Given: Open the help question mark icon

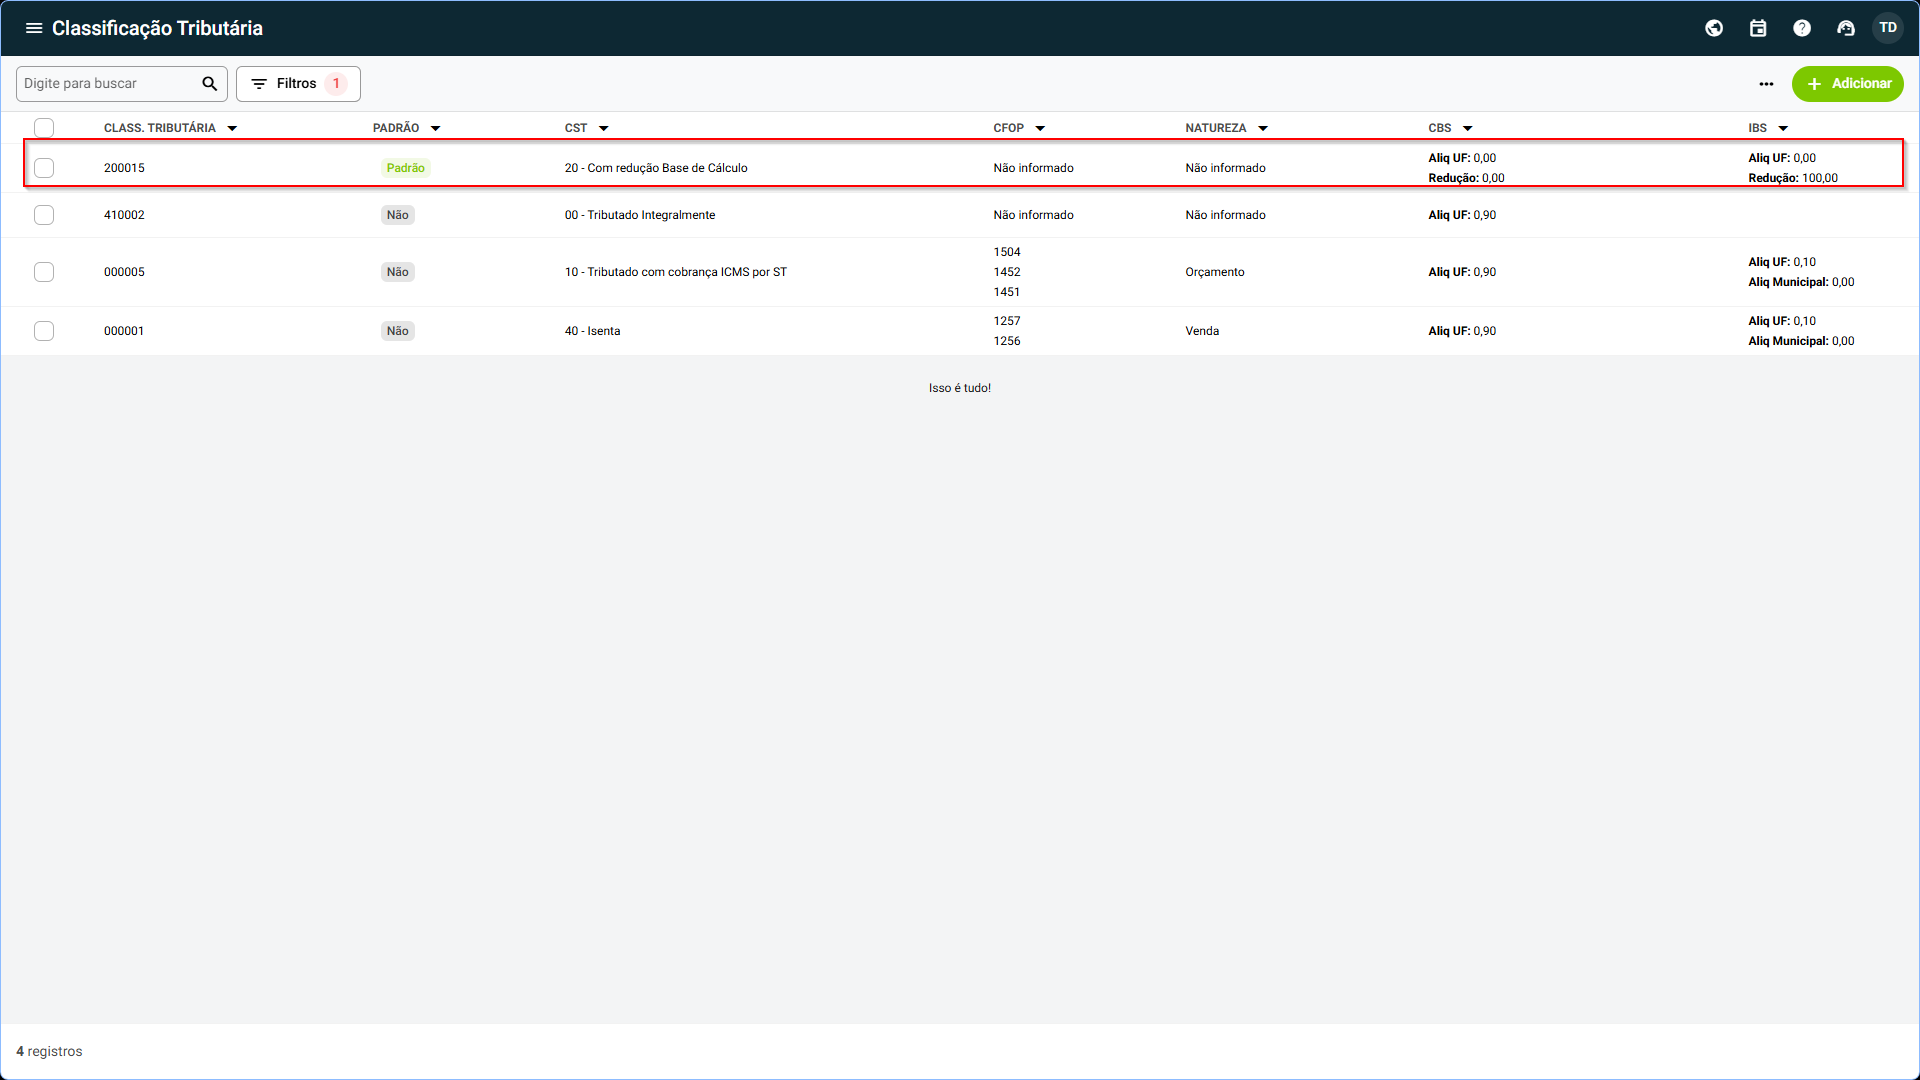Looking at the screenshot, I should (x=1802, y=28).
